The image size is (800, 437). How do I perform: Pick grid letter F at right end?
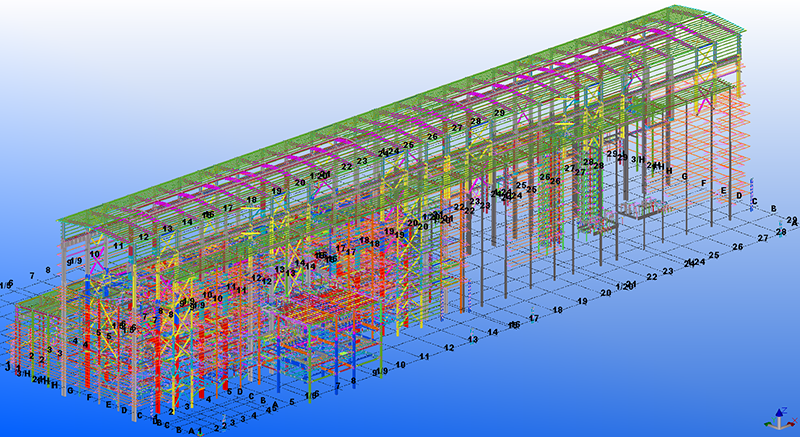704,184
